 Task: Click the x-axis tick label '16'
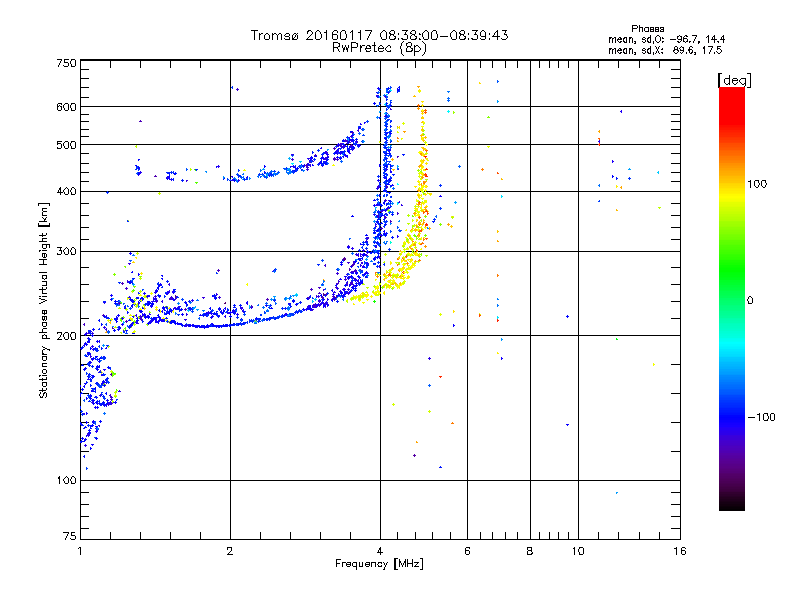click(x=680, y=551)
